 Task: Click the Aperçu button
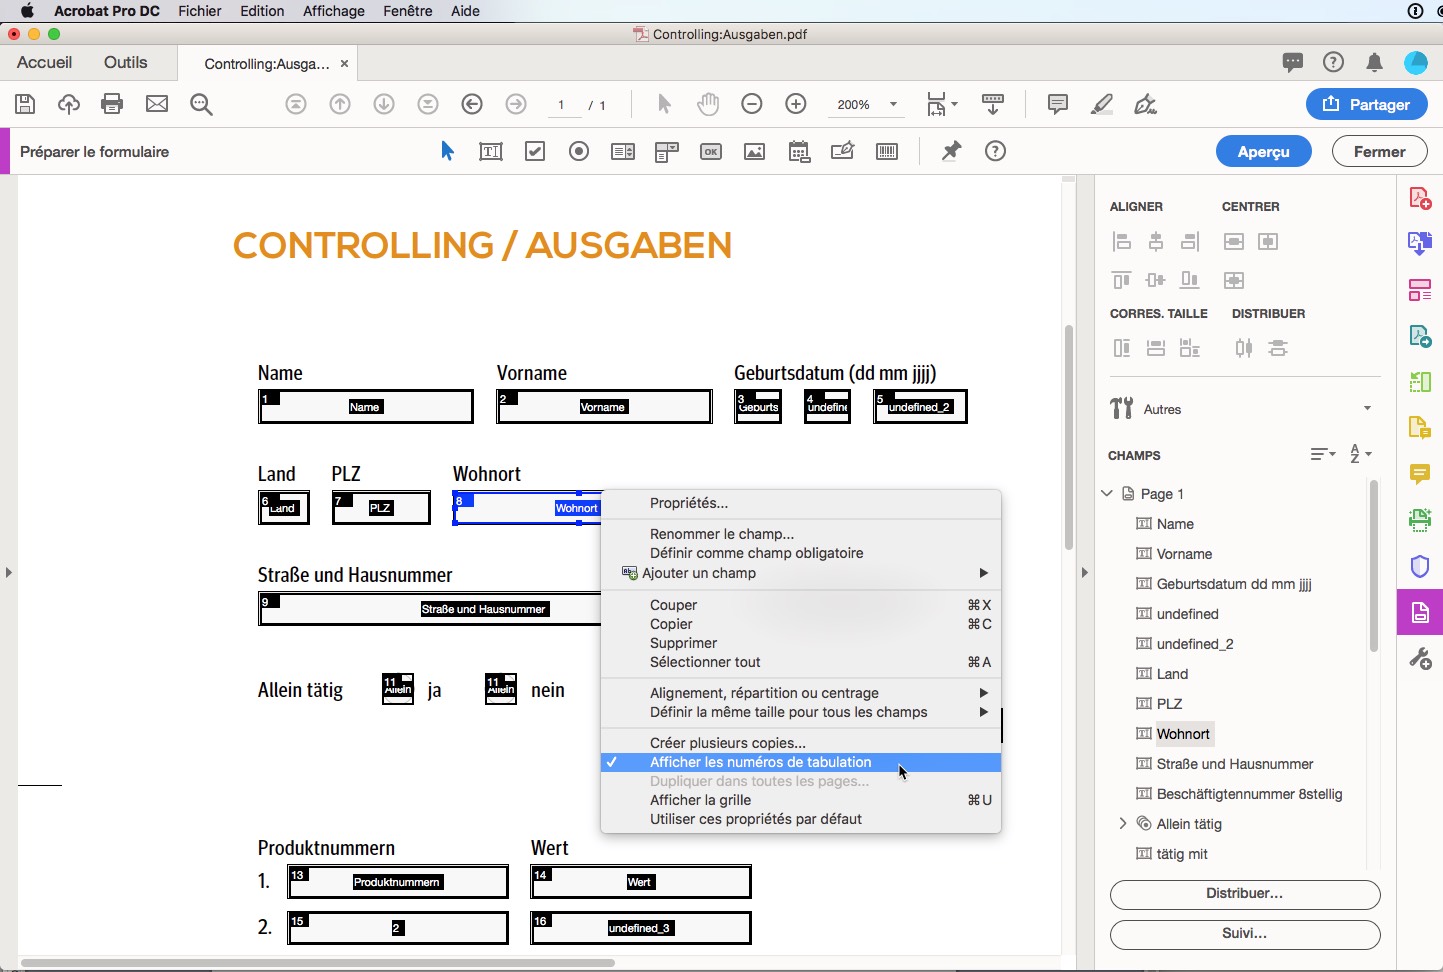[x=1264, y=152]
